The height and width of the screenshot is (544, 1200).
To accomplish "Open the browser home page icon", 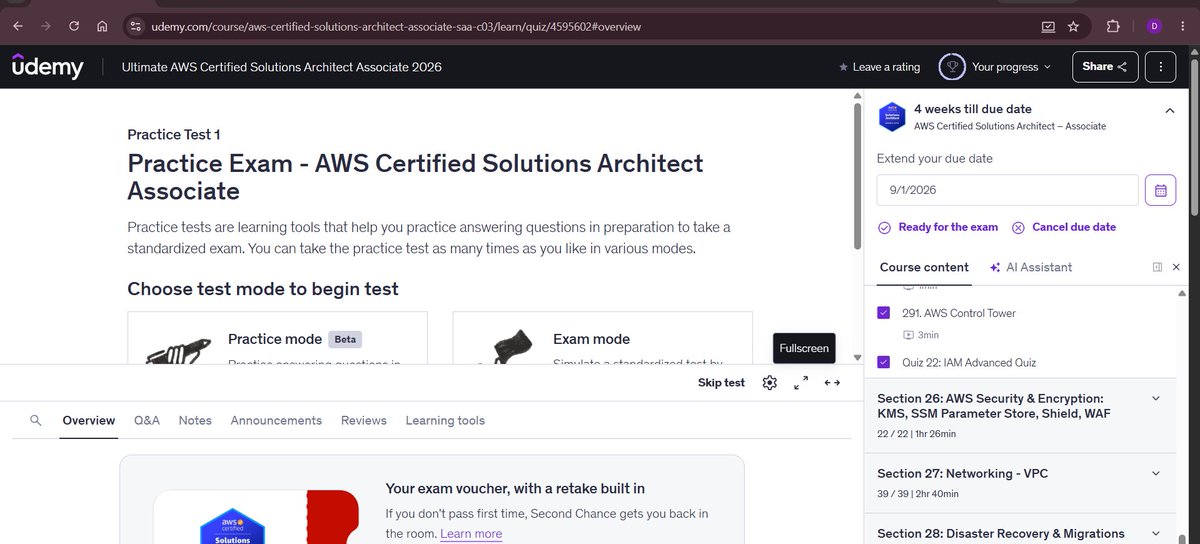I will 102,27.
